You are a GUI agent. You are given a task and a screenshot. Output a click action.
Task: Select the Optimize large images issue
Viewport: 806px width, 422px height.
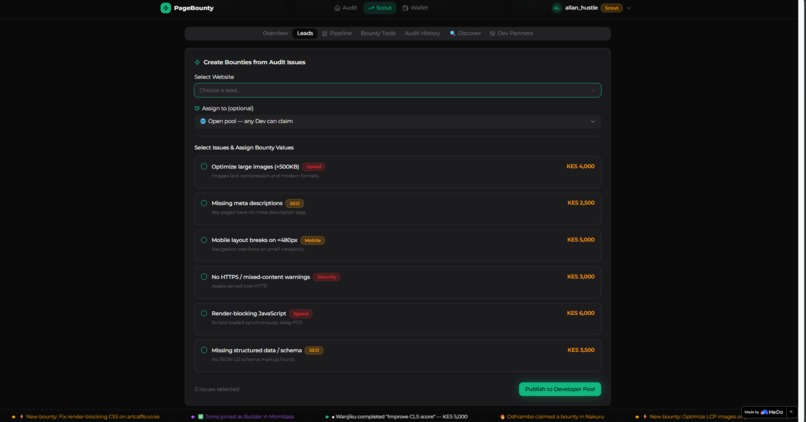click(x=204, y=167)
